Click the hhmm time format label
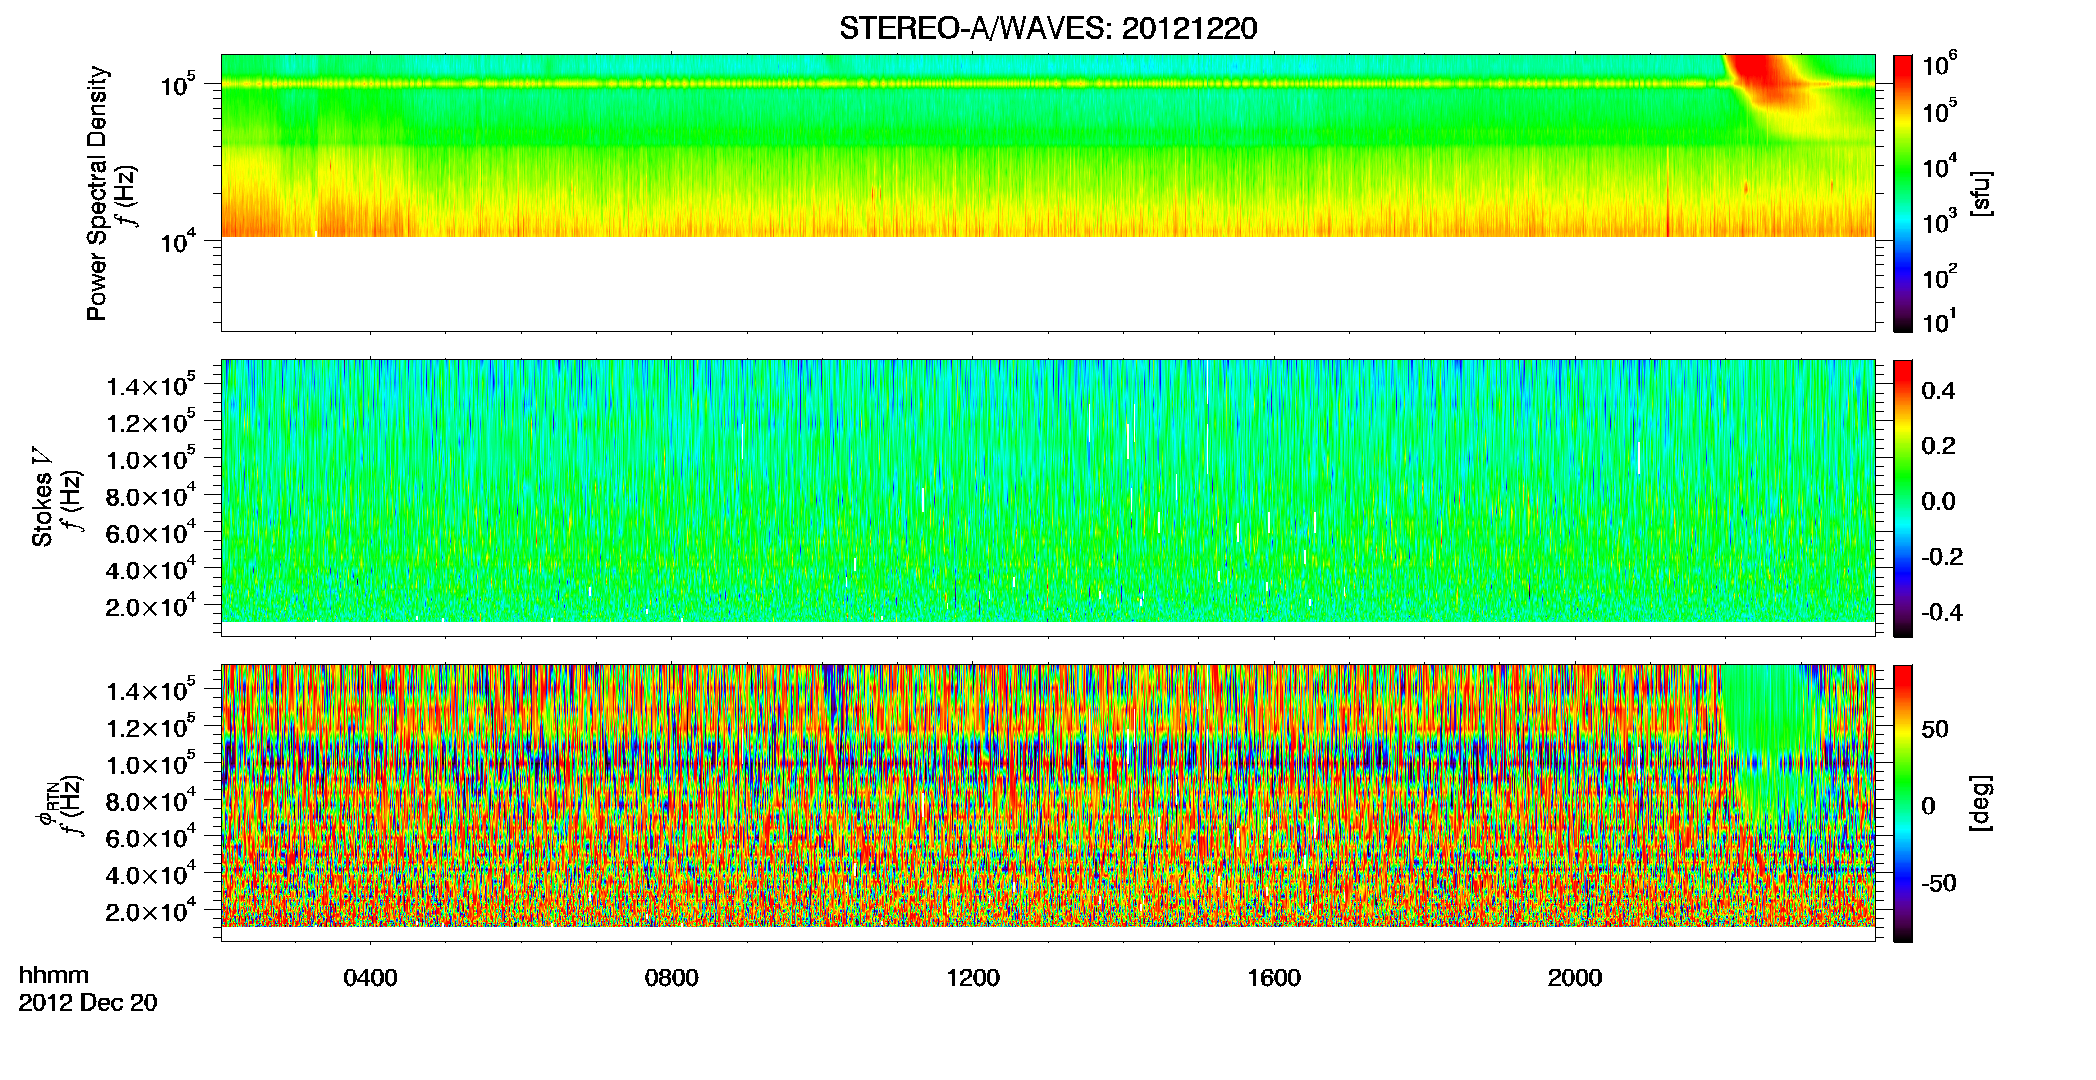The width and height of the screenshot is (2096, 1080). click(x=54, y=975)
